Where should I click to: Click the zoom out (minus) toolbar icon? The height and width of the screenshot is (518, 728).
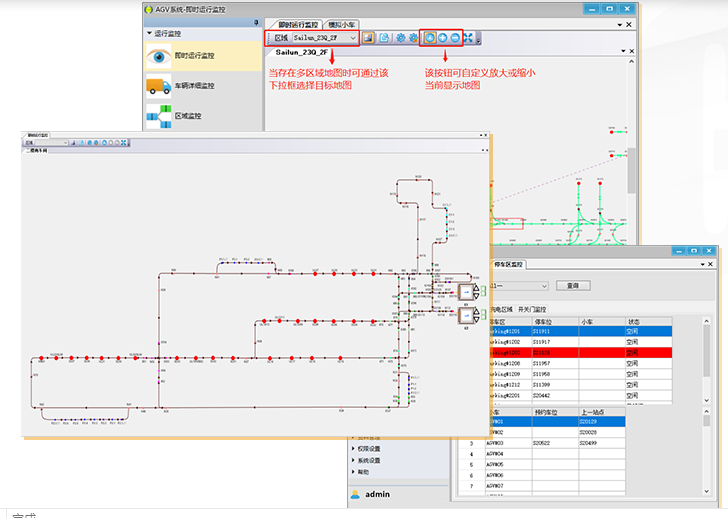(455, 38)
